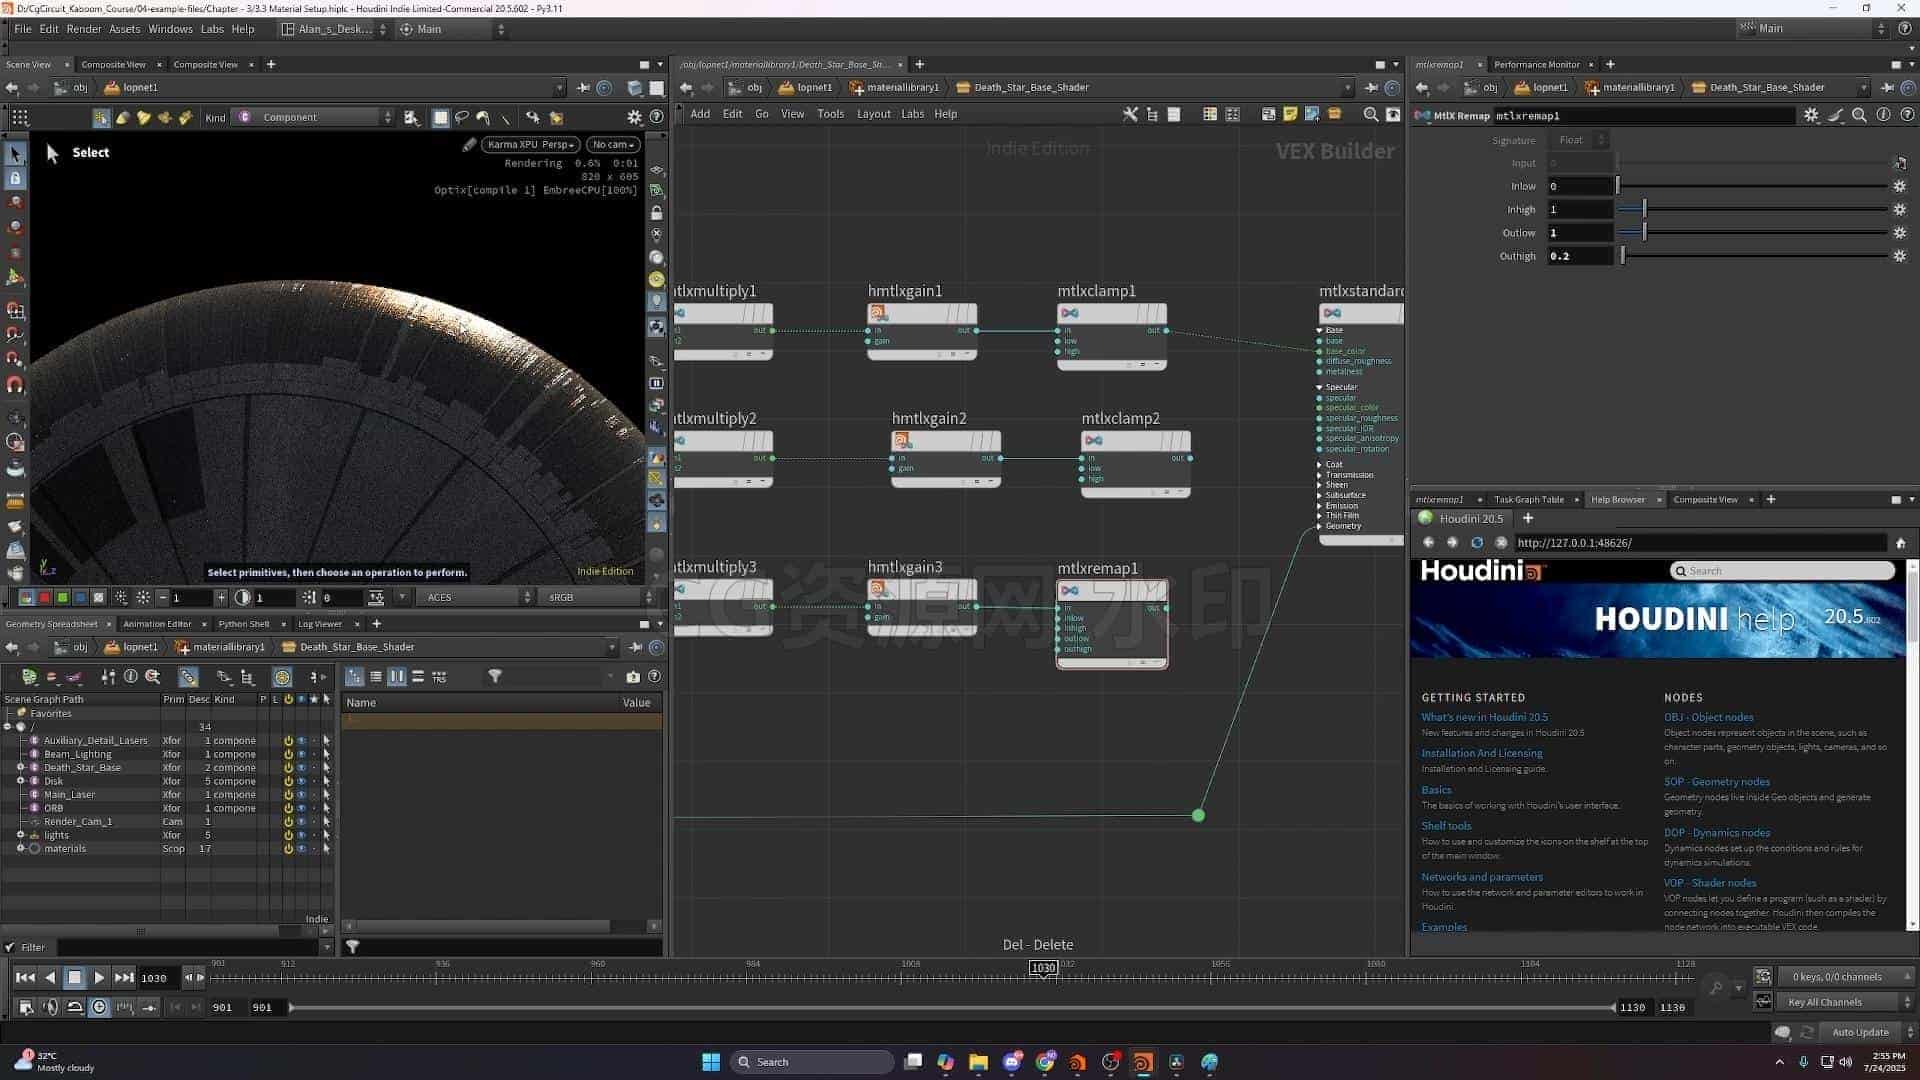Viewport: 1920px width, 1080px height.
Task: Click the Windows Start button
Action: tap(711, 1062)
